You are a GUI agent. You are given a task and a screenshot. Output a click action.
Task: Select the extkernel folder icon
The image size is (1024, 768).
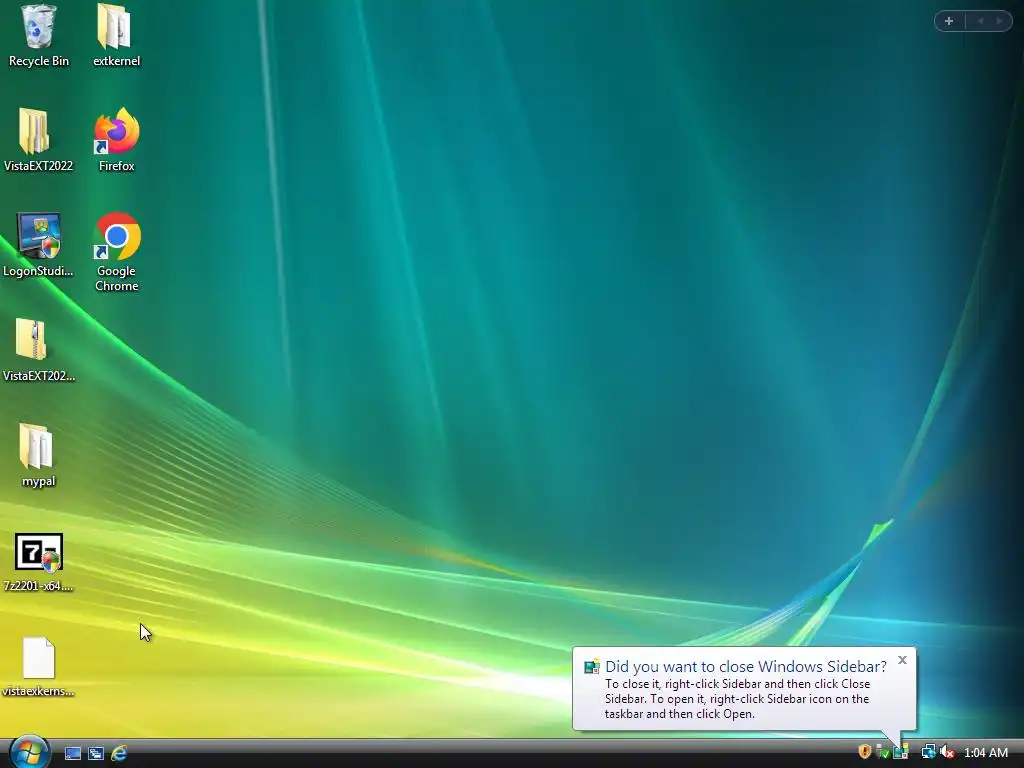tap(115, 27)
